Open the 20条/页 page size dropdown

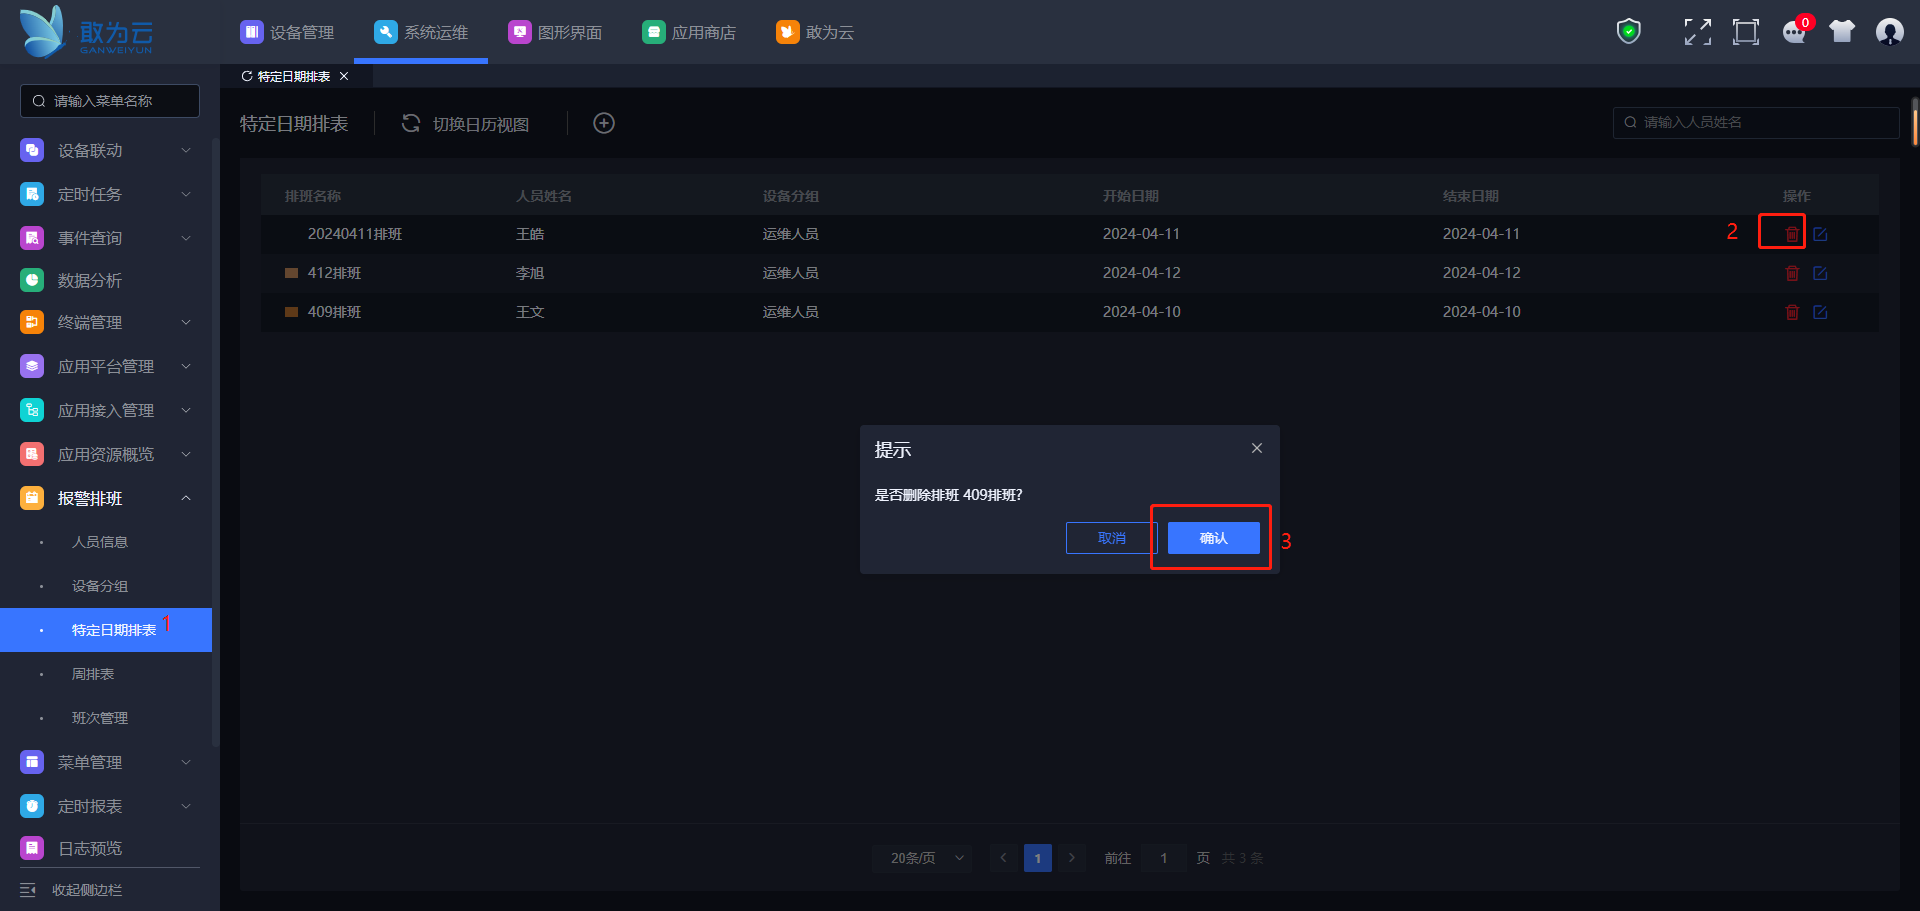(x=922, y=858)
